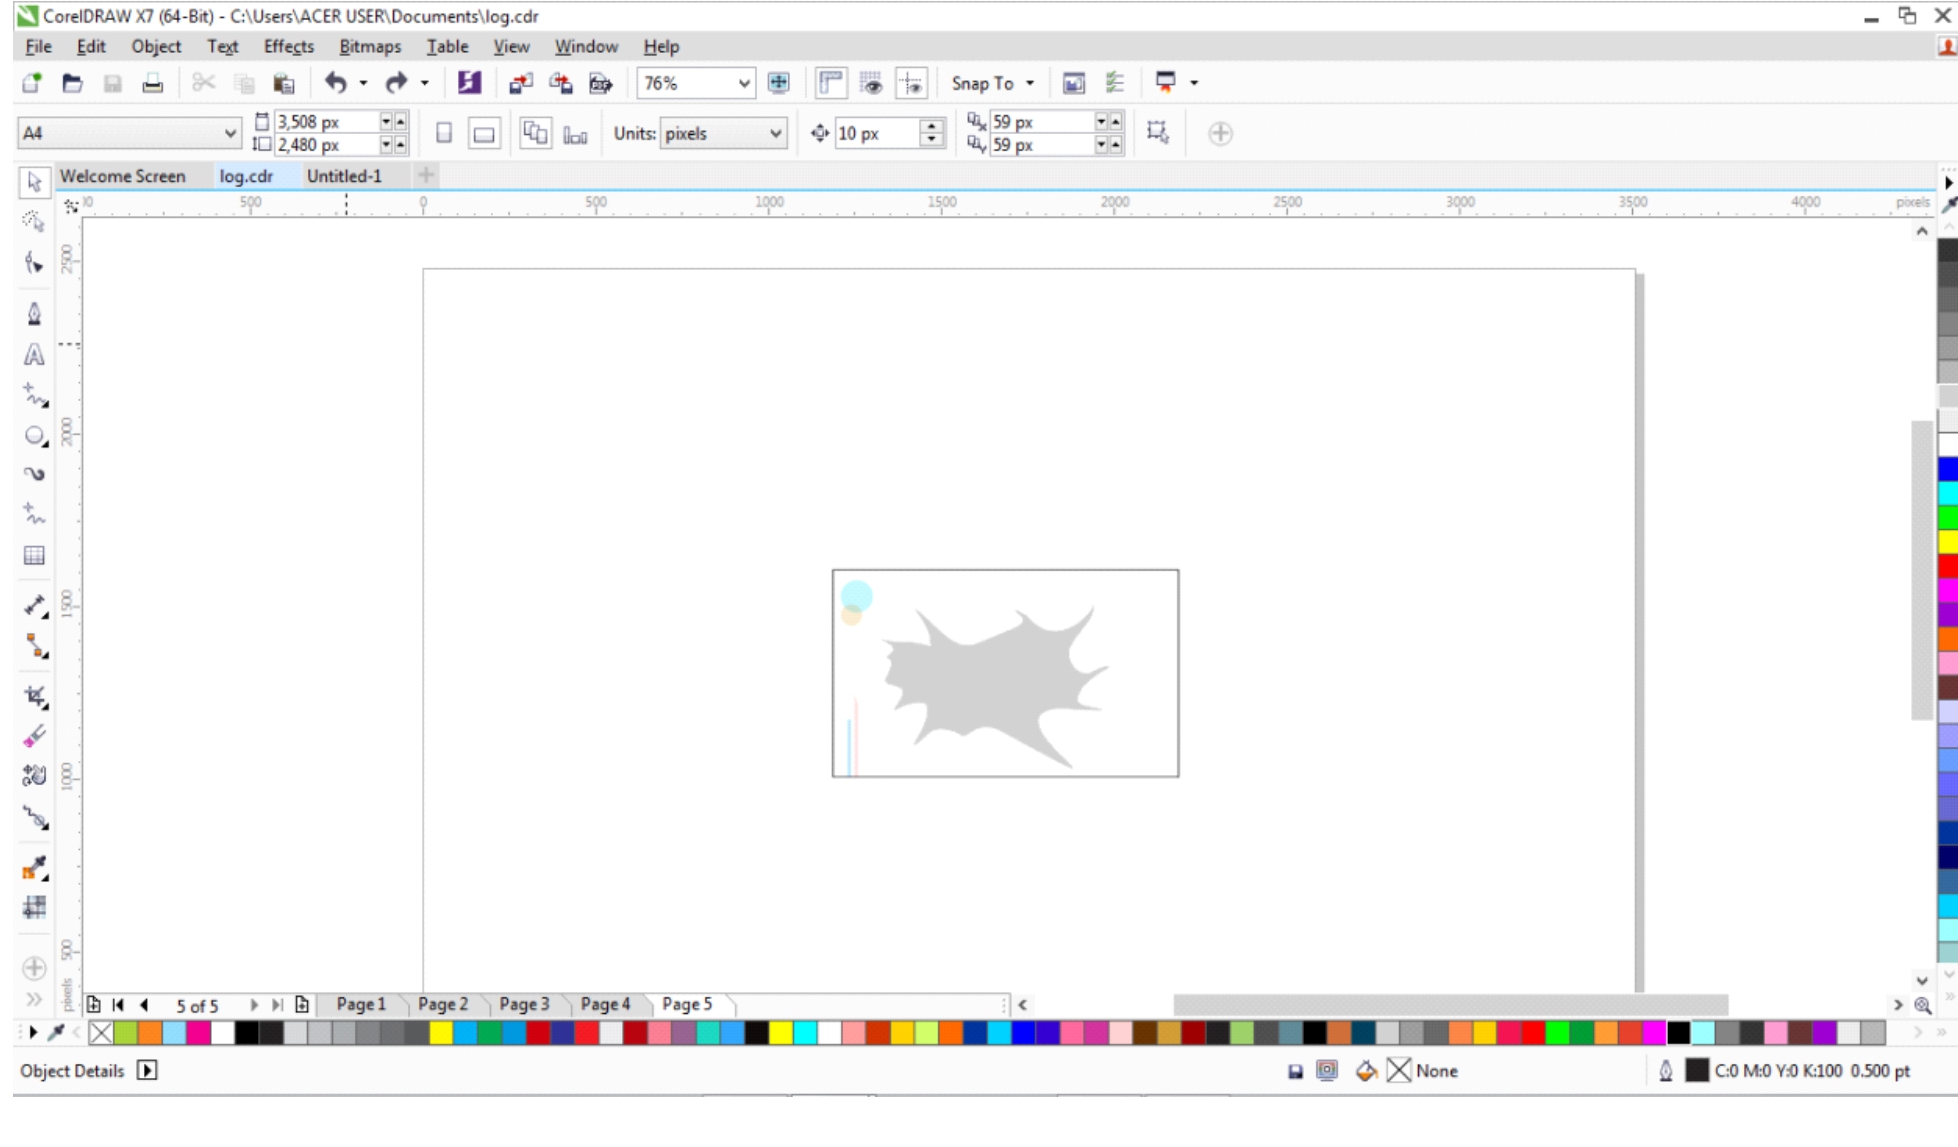Open the redo history dropdown arrow
Image resolution: width=1958 pixels, height=1147 pixels.
[x=425, y=83]
